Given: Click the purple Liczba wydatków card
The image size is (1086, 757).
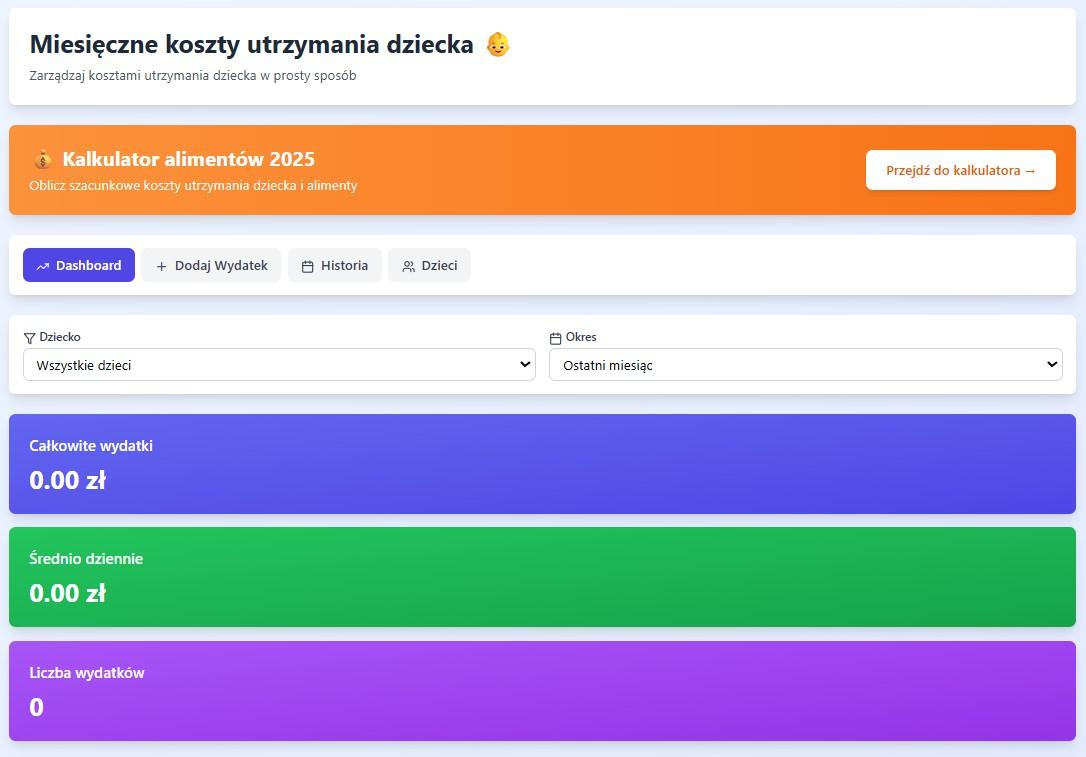Looking at the screenshot, I should pos(542,691).
